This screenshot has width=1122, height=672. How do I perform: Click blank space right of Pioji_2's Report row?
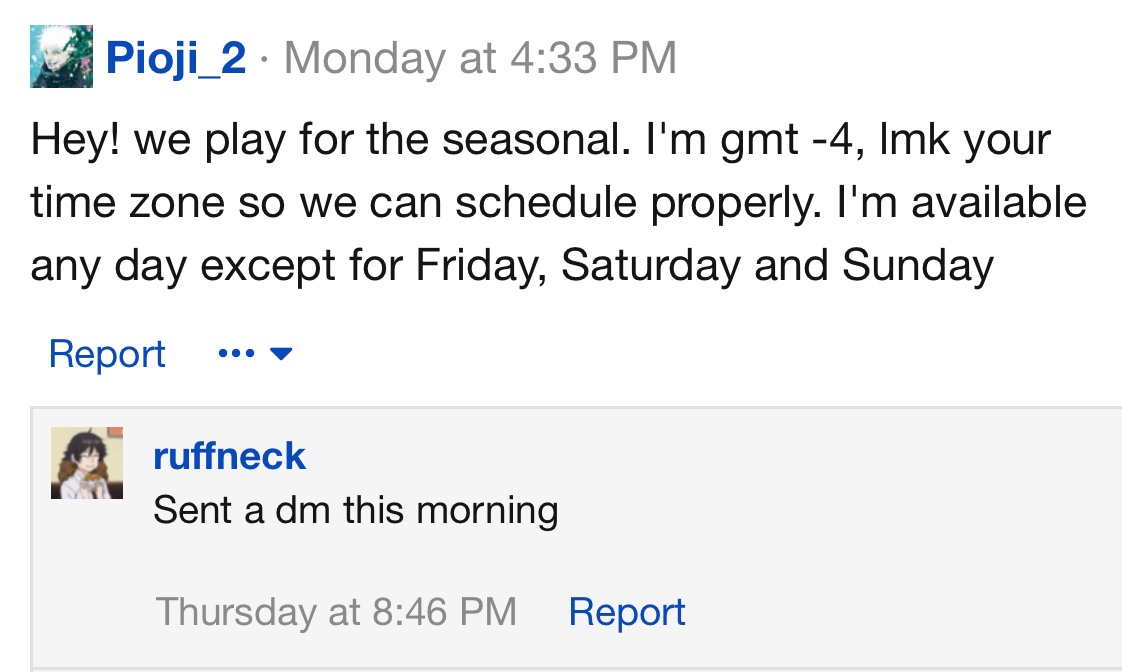pyautogui.click(x=700, y=354)
